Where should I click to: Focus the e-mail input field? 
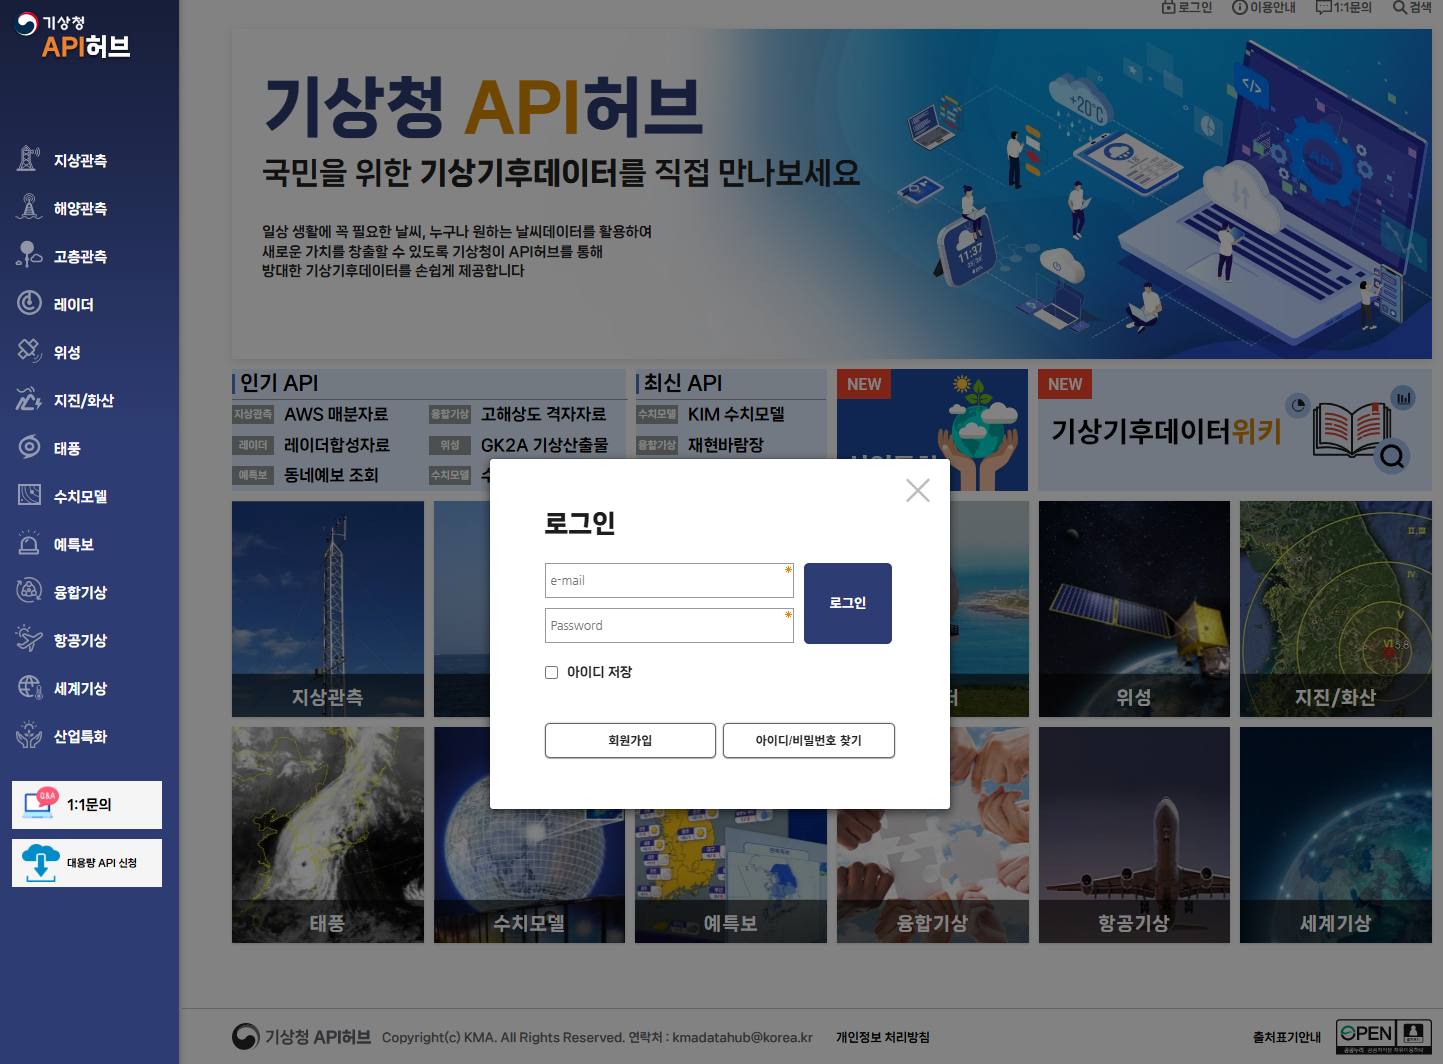(669, 580)
